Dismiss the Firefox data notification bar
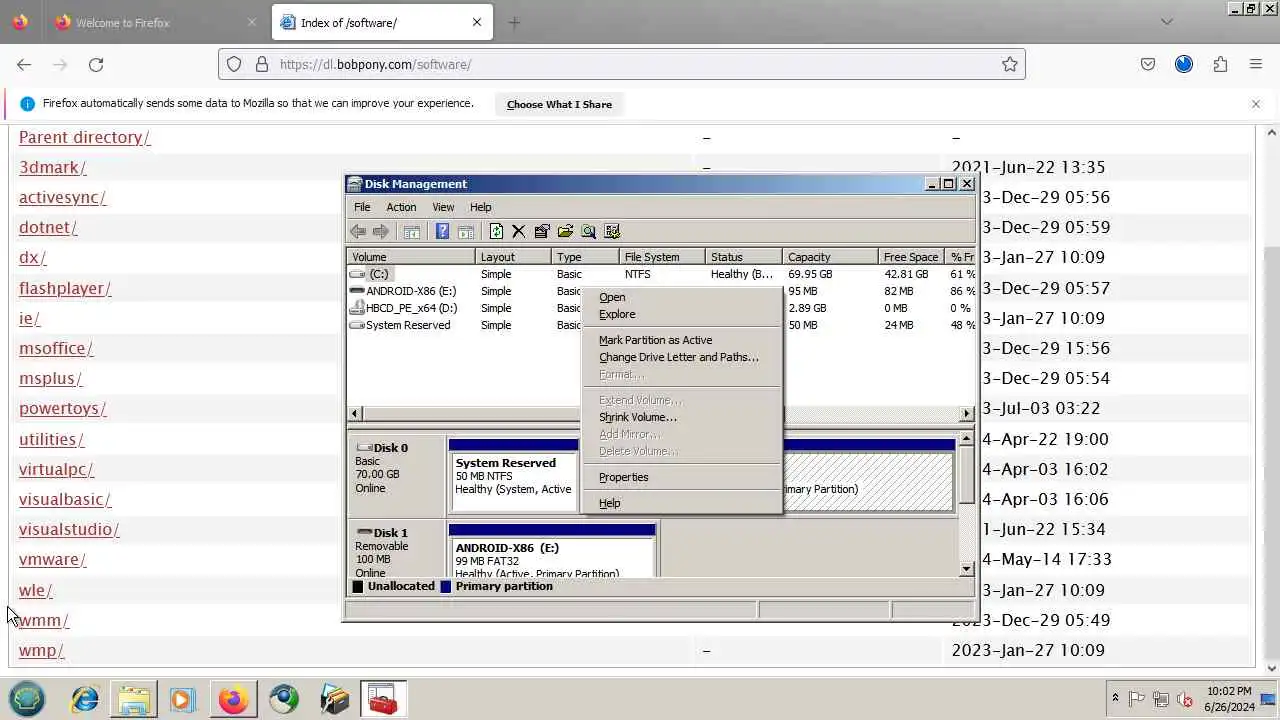Image resolution: width=1280 pixels, height=720 pixels. point(1256,104)
